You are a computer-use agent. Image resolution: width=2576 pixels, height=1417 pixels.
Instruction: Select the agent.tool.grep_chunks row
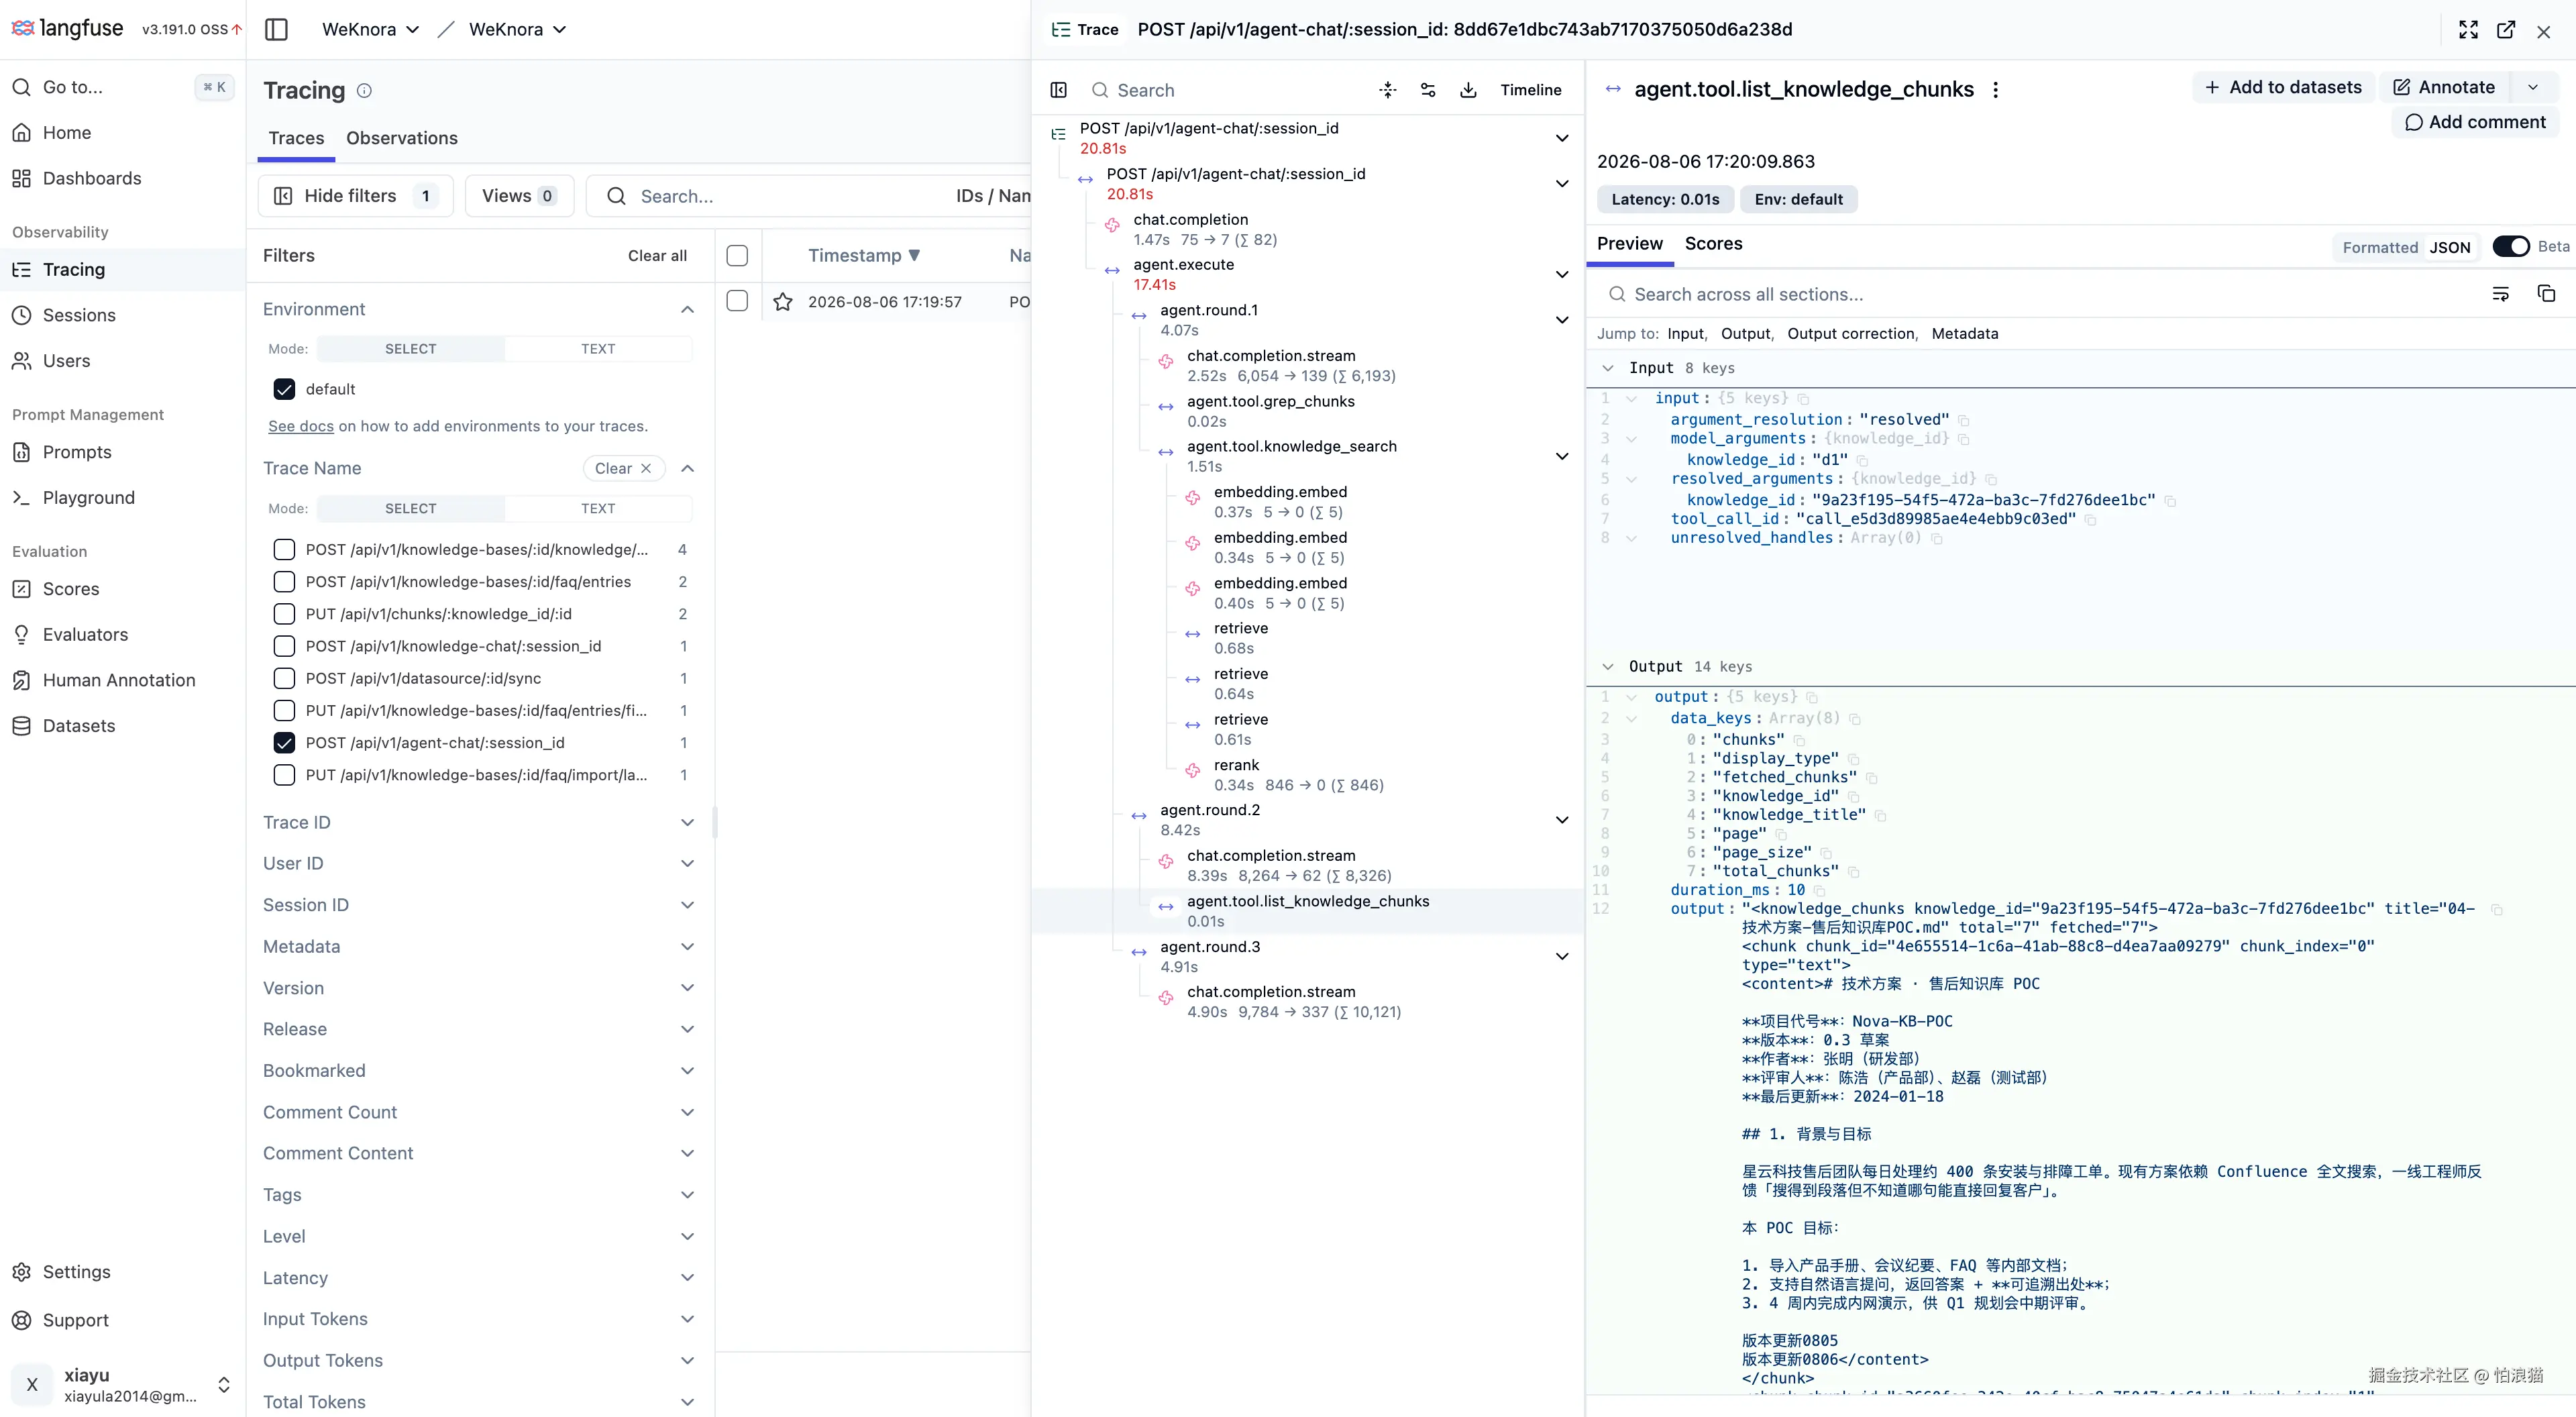(x=1309, y=411)
